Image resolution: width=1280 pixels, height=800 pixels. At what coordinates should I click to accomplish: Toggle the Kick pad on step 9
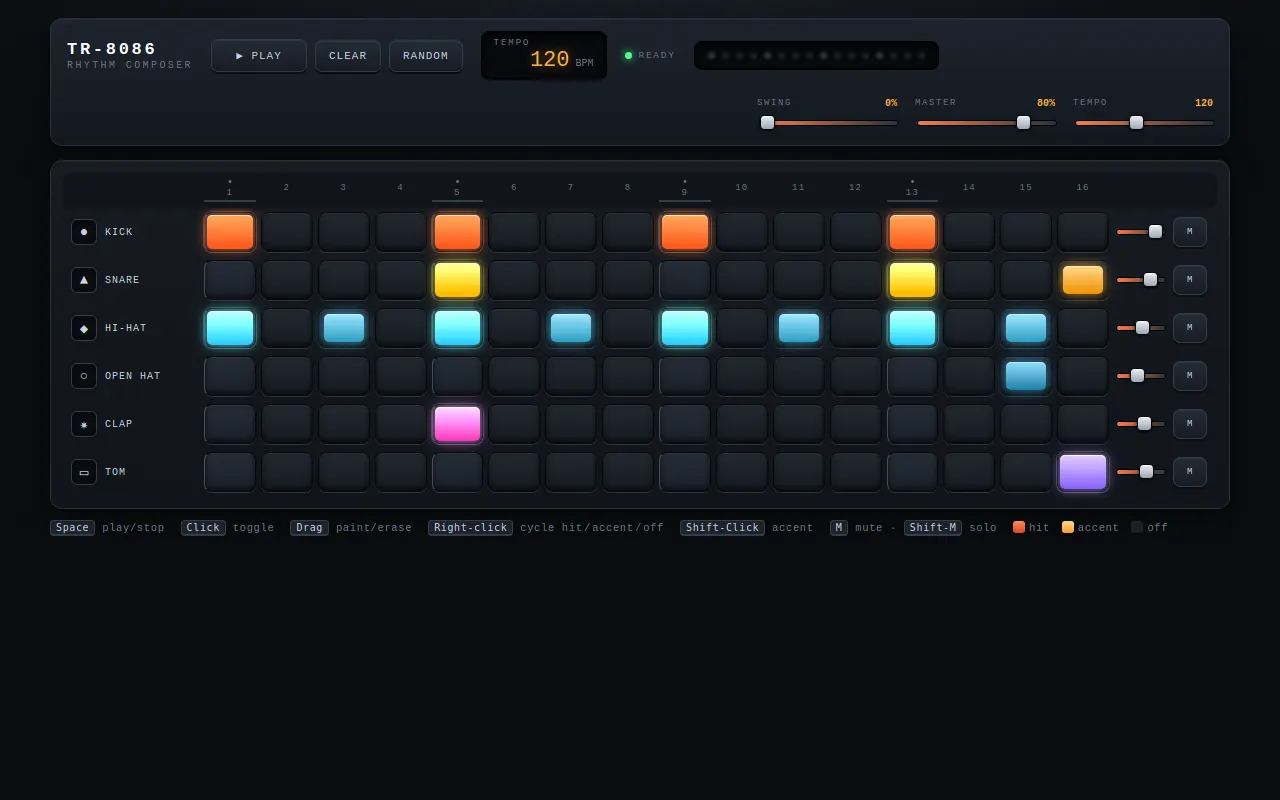click(x=685, y=232)
